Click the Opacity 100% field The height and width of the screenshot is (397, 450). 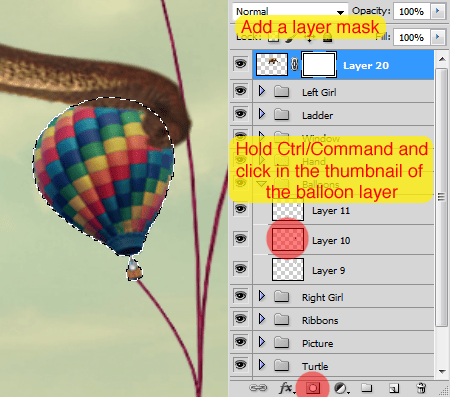(412, 11)
